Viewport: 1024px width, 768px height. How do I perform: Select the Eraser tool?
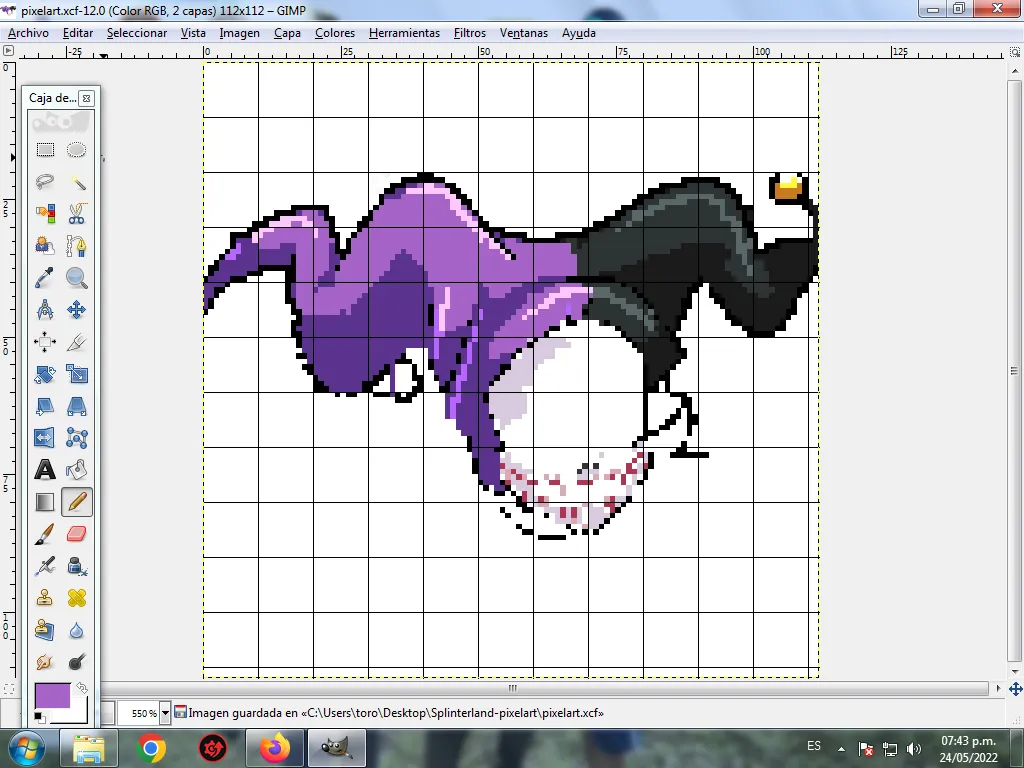pyautogui.click(x=76, y=534)
